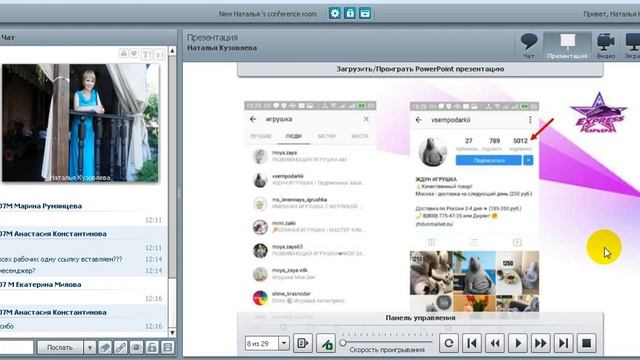Click the insert link chain icon in chat

pyautogui.click(x=120, y=347)
